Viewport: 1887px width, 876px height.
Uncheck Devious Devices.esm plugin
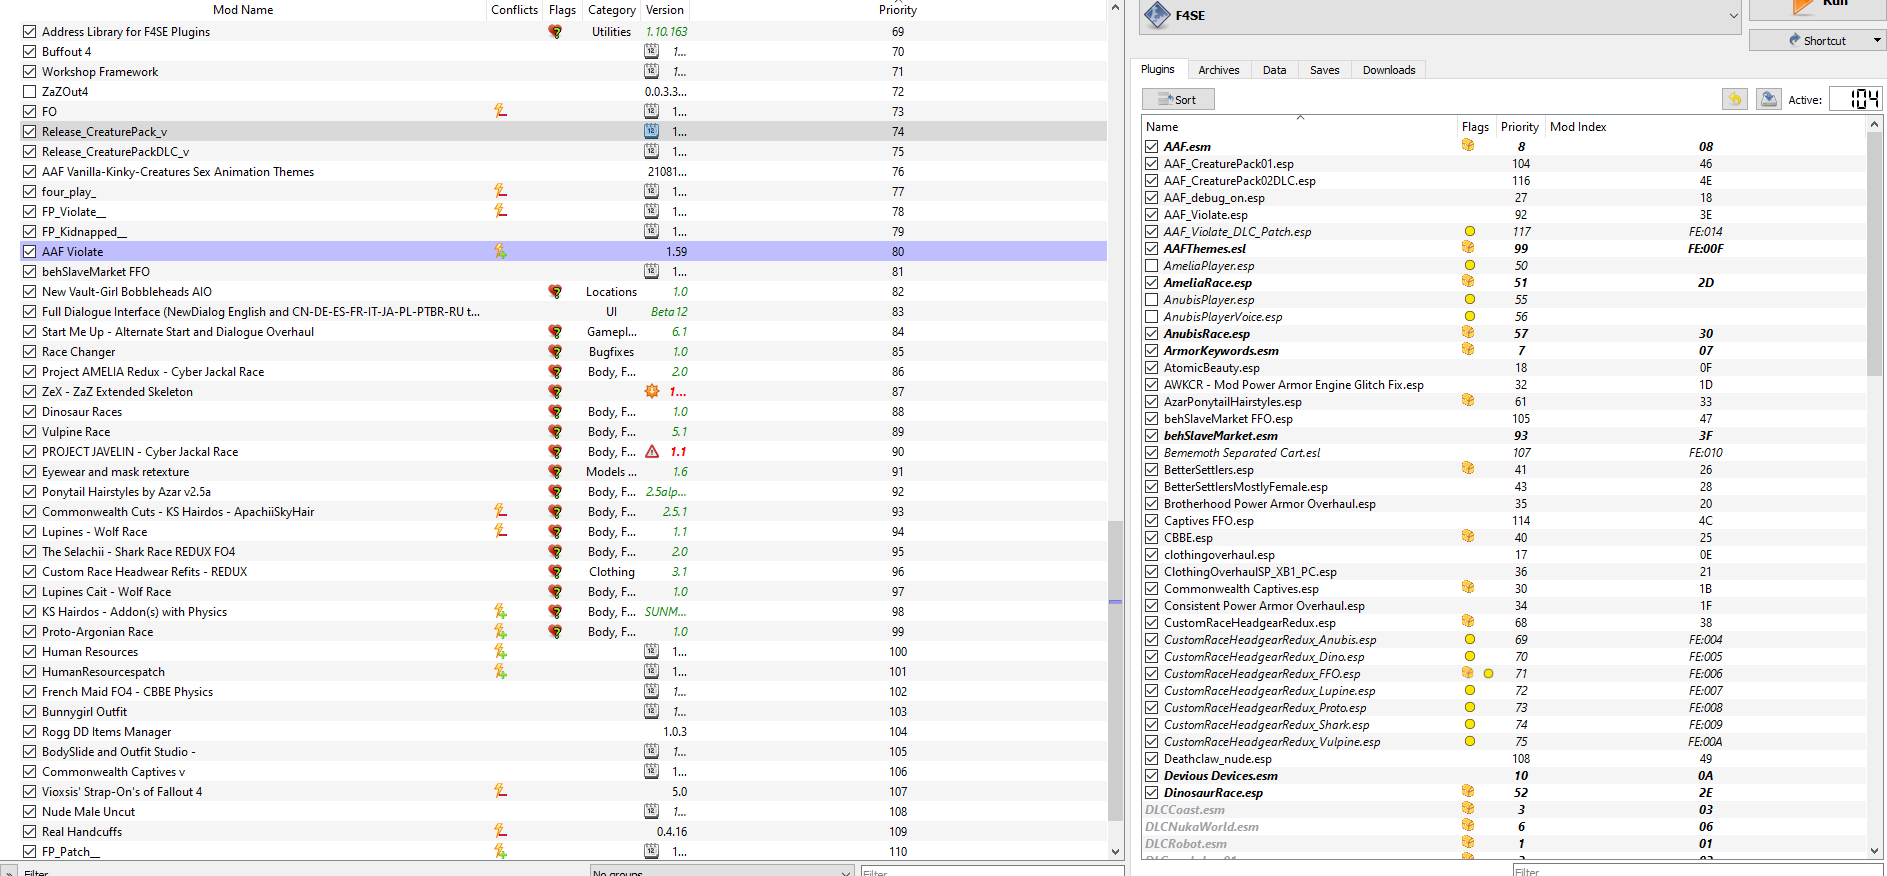tap(1152, 775)
